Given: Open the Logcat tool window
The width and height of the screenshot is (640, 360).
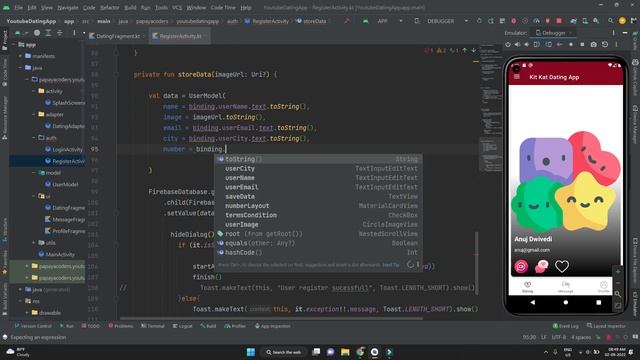Looking at the screenshot, I should click(182, 326).
